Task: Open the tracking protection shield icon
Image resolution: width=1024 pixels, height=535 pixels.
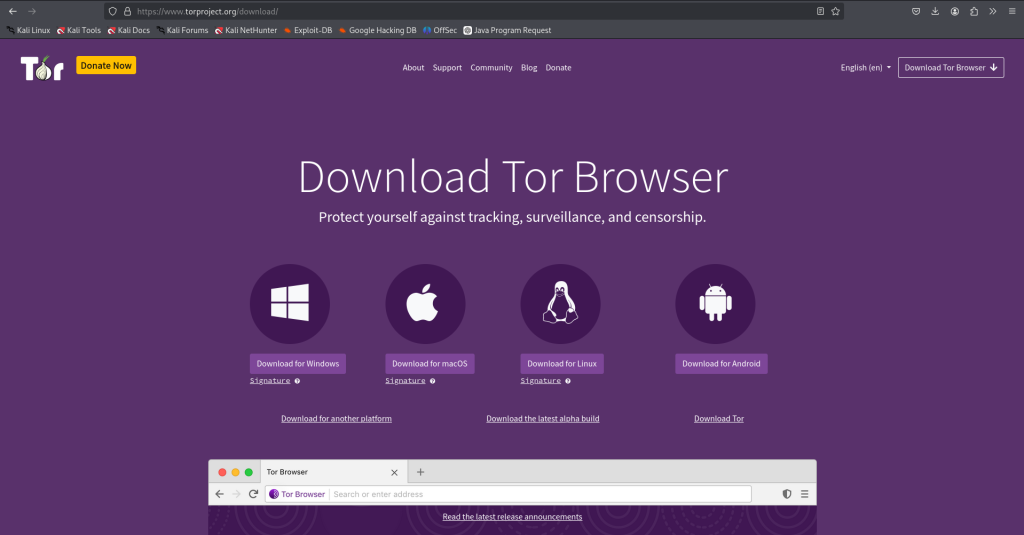Action: tap(112, 11)
